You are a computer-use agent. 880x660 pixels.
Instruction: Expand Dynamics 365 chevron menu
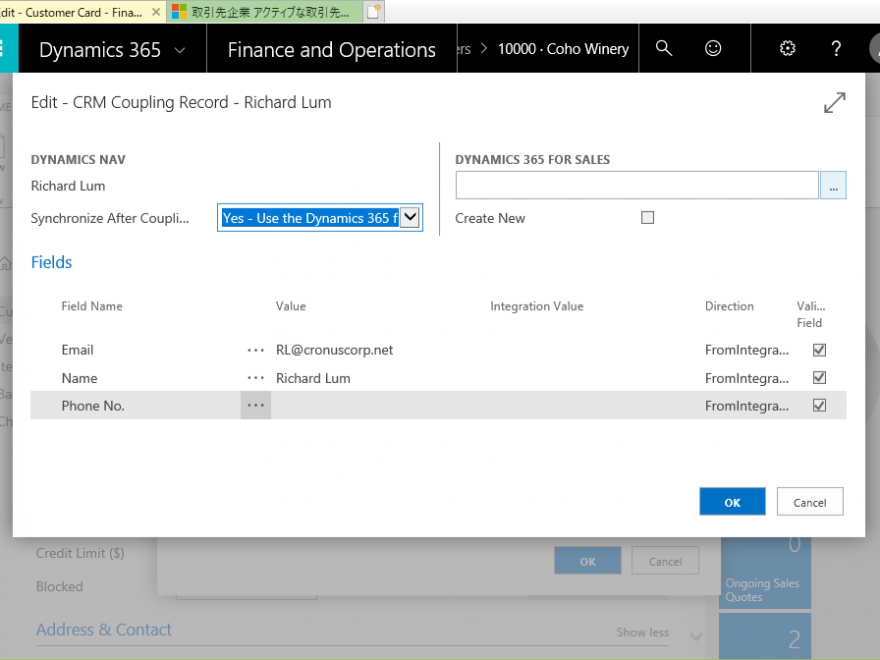coord(180,50)
